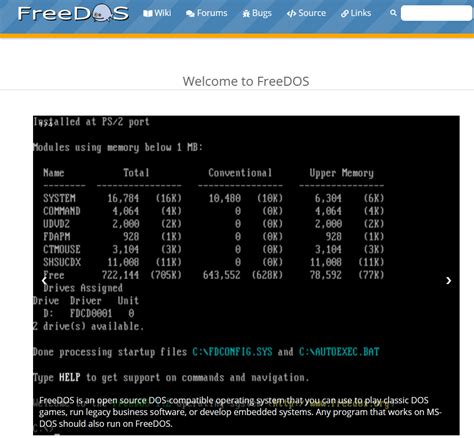
Task: Click 'Modules using memory below 1 MB:' text
Action: click(118, 147)
